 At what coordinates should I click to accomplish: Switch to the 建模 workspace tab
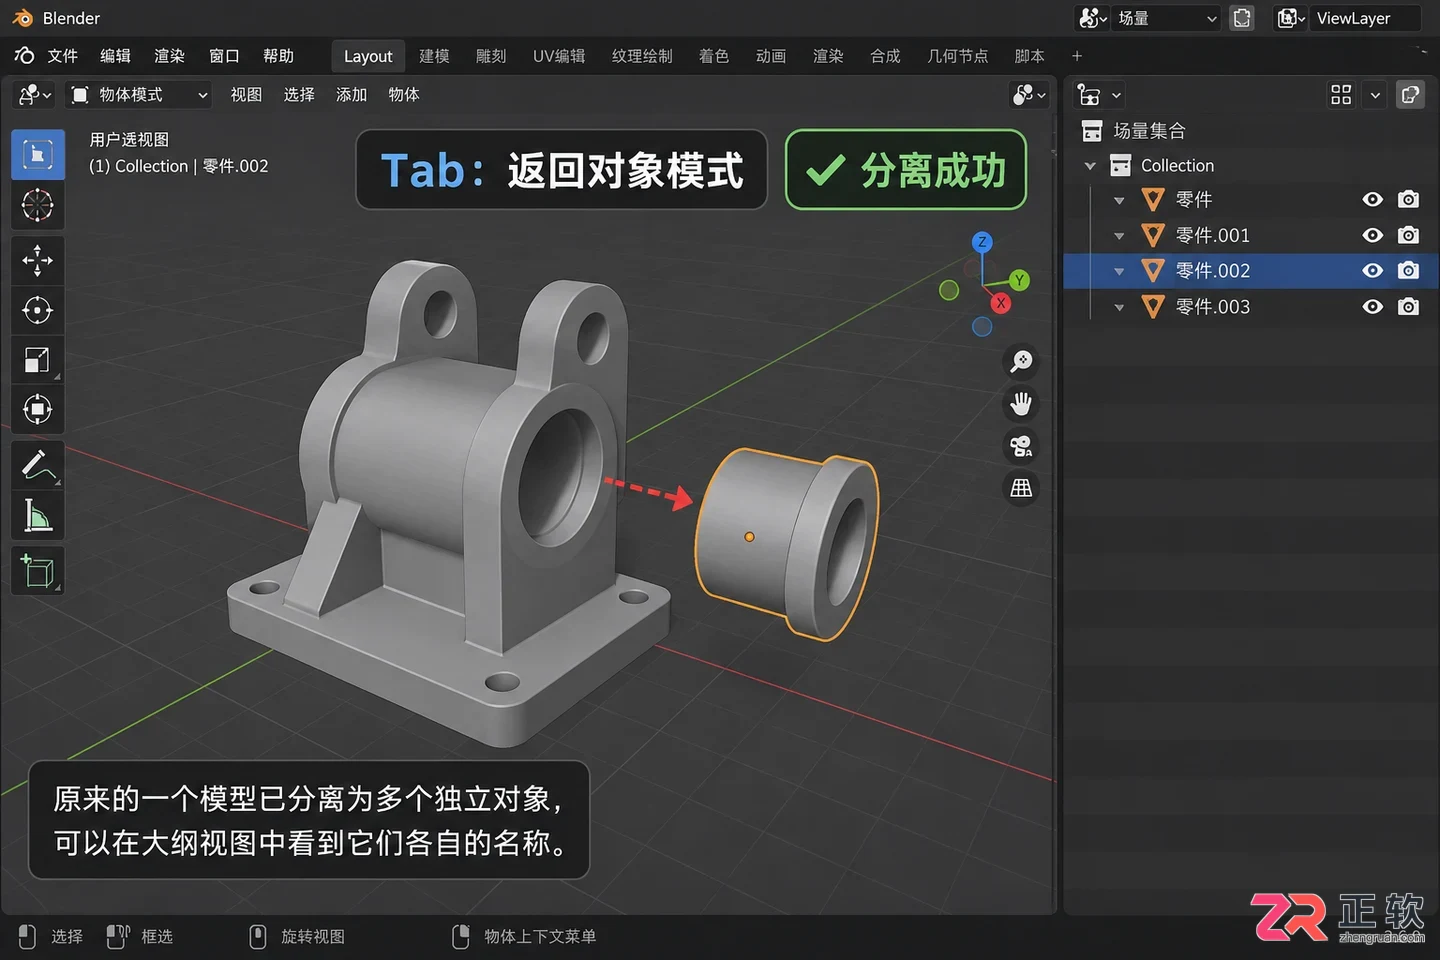click(434, 56)
